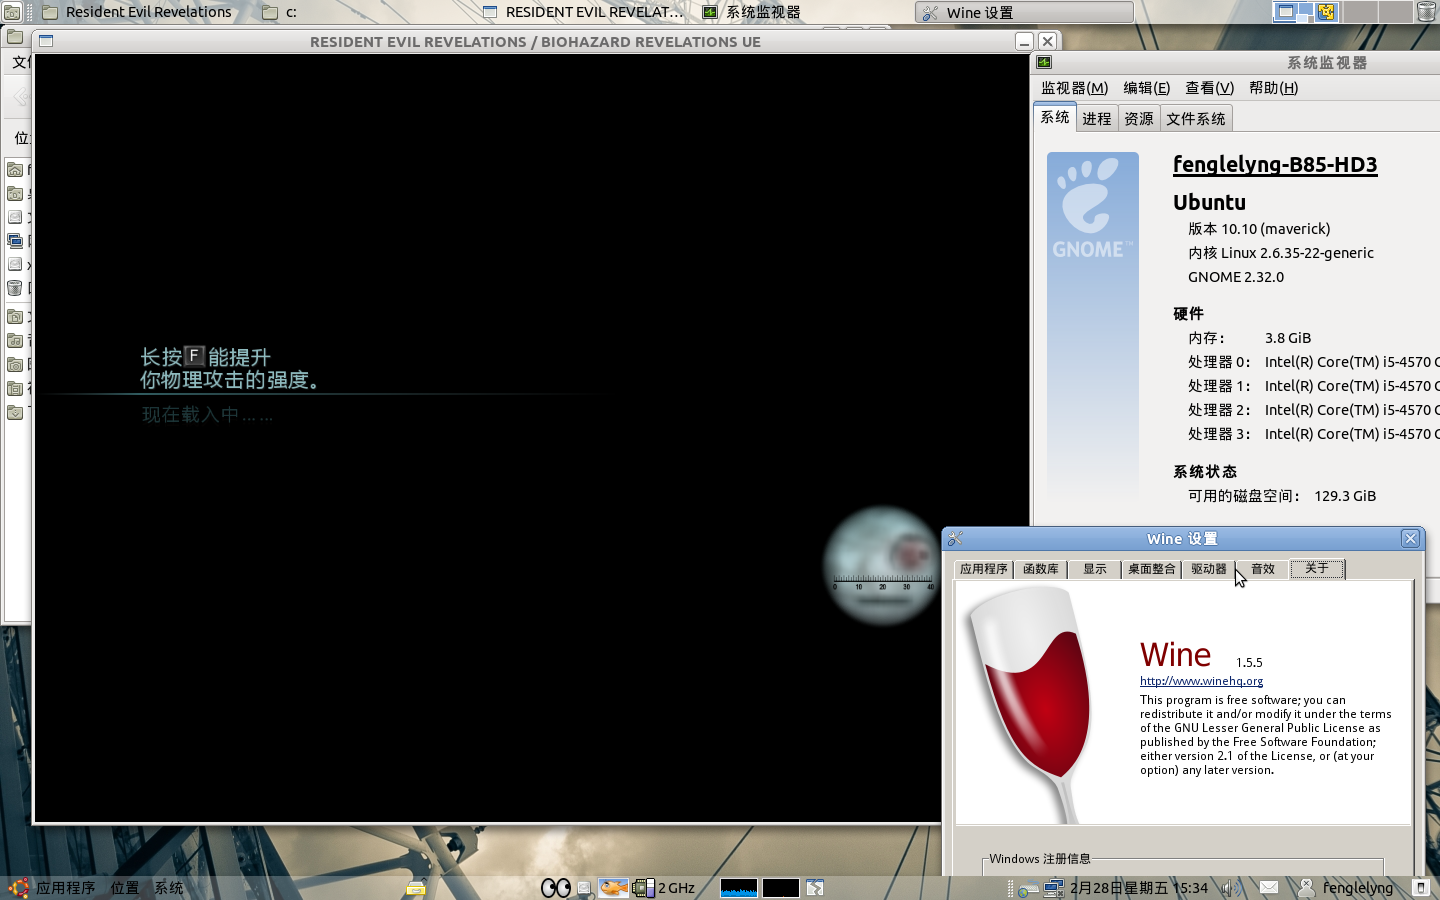Open the 帮助(H) menu in System Monitor
The width and height of the screenshot is (1440, 900).
point(1273,88)
